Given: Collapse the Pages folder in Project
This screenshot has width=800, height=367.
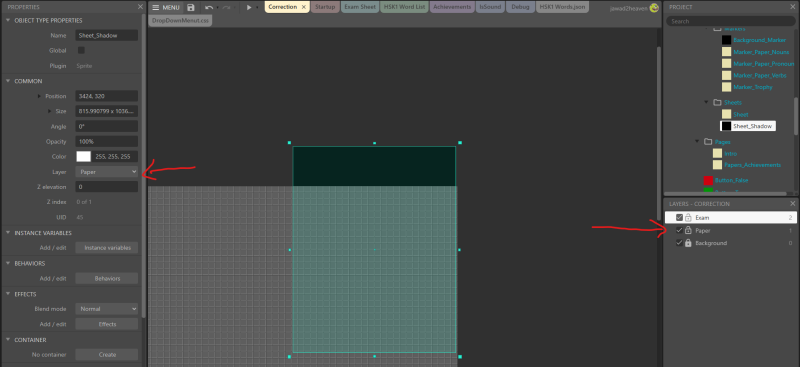Looking at the screenshot, I should [697, 141].
